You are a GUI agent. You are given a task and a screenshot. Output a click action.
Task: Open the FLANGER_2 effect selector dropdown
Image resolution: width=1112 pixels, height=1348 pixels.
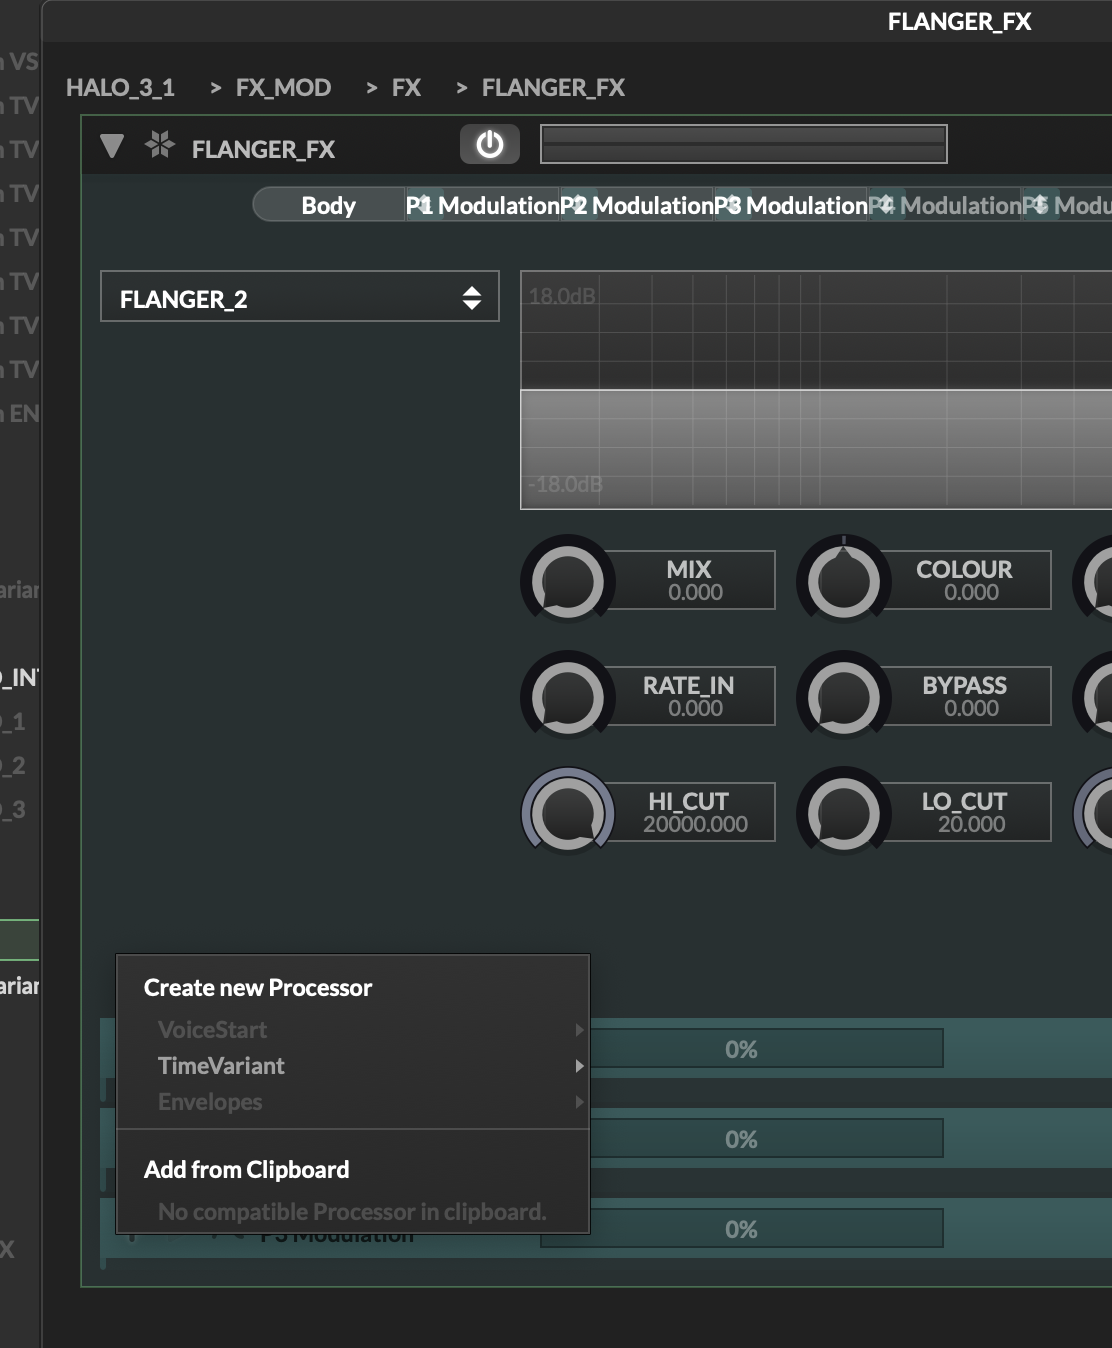(x=300, y=296)
